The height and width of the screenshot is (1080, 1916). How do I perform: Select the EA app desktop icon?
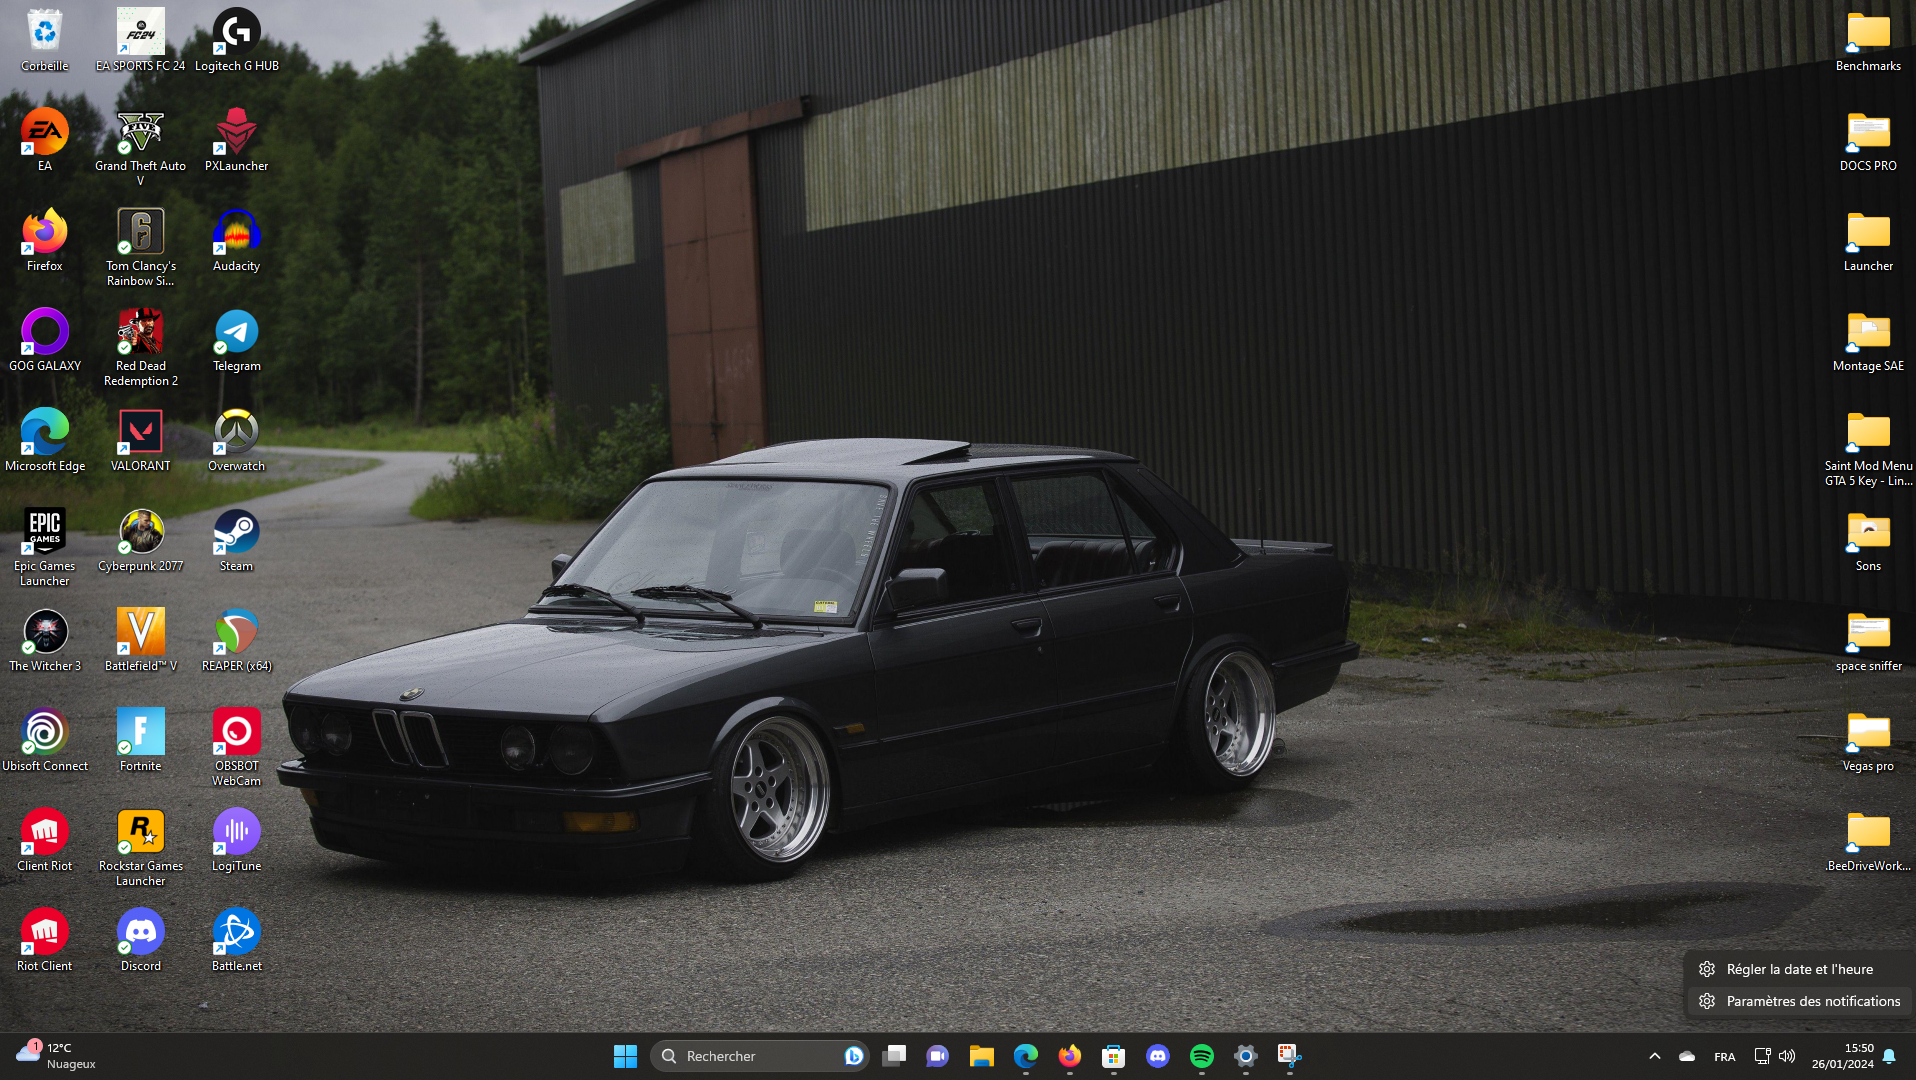pyautogui.click(x=45, y=140)
